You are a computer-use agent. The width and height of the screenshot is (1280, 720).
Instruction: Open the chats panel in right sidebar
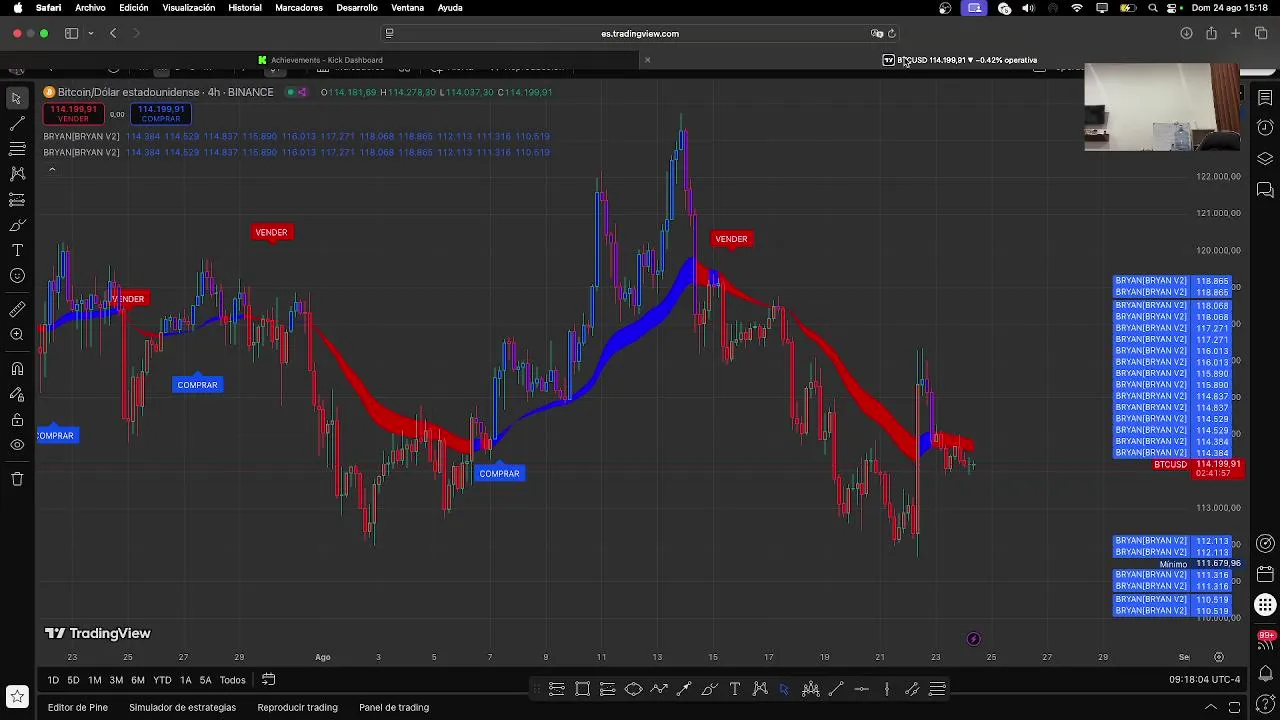point(1265,190)
